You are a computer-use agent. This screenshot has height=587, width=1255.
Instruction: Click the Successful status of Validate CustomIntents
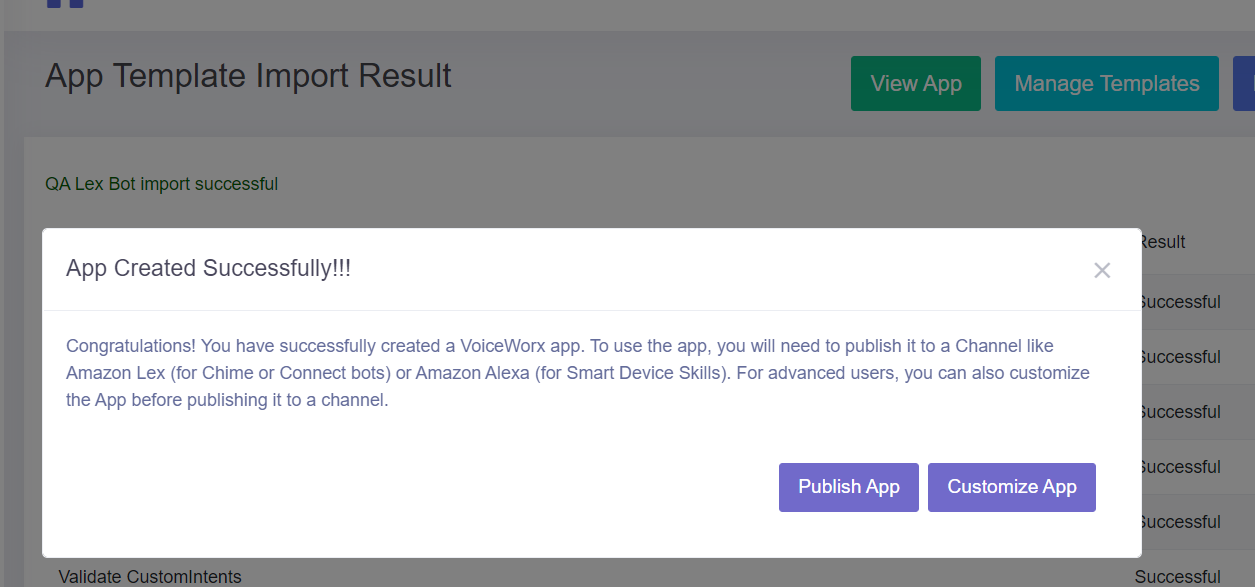pyautogui.click(x=1177, y=576)
